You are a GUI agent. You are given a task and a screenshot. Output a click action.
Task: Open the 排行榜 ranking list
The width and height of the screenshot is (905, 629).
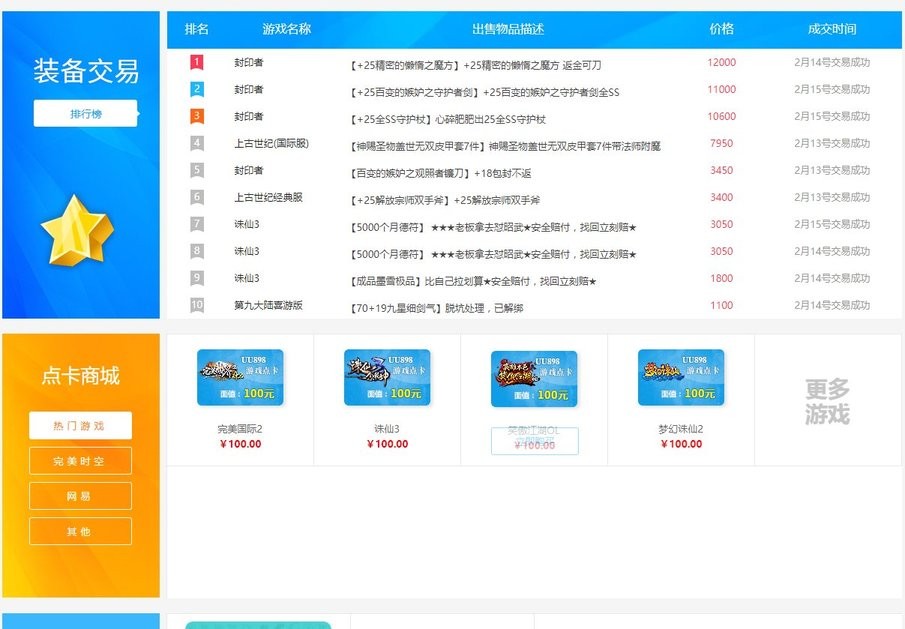pyautogui.click(x=86, y=113)
